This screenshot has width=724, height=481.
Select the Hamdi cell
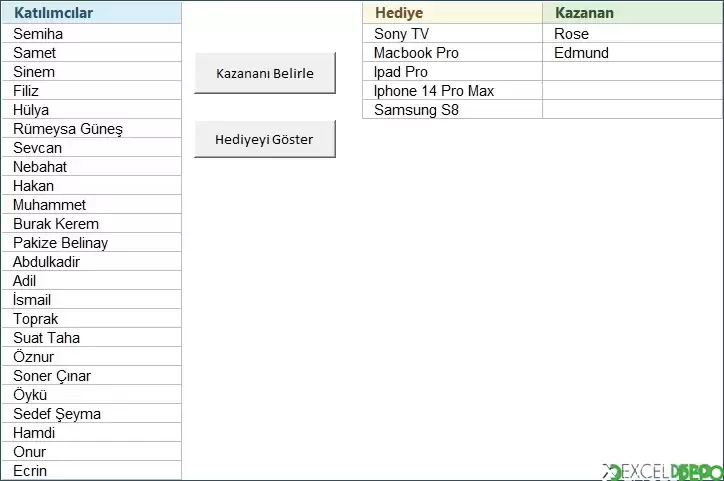[x=91, y=433]
